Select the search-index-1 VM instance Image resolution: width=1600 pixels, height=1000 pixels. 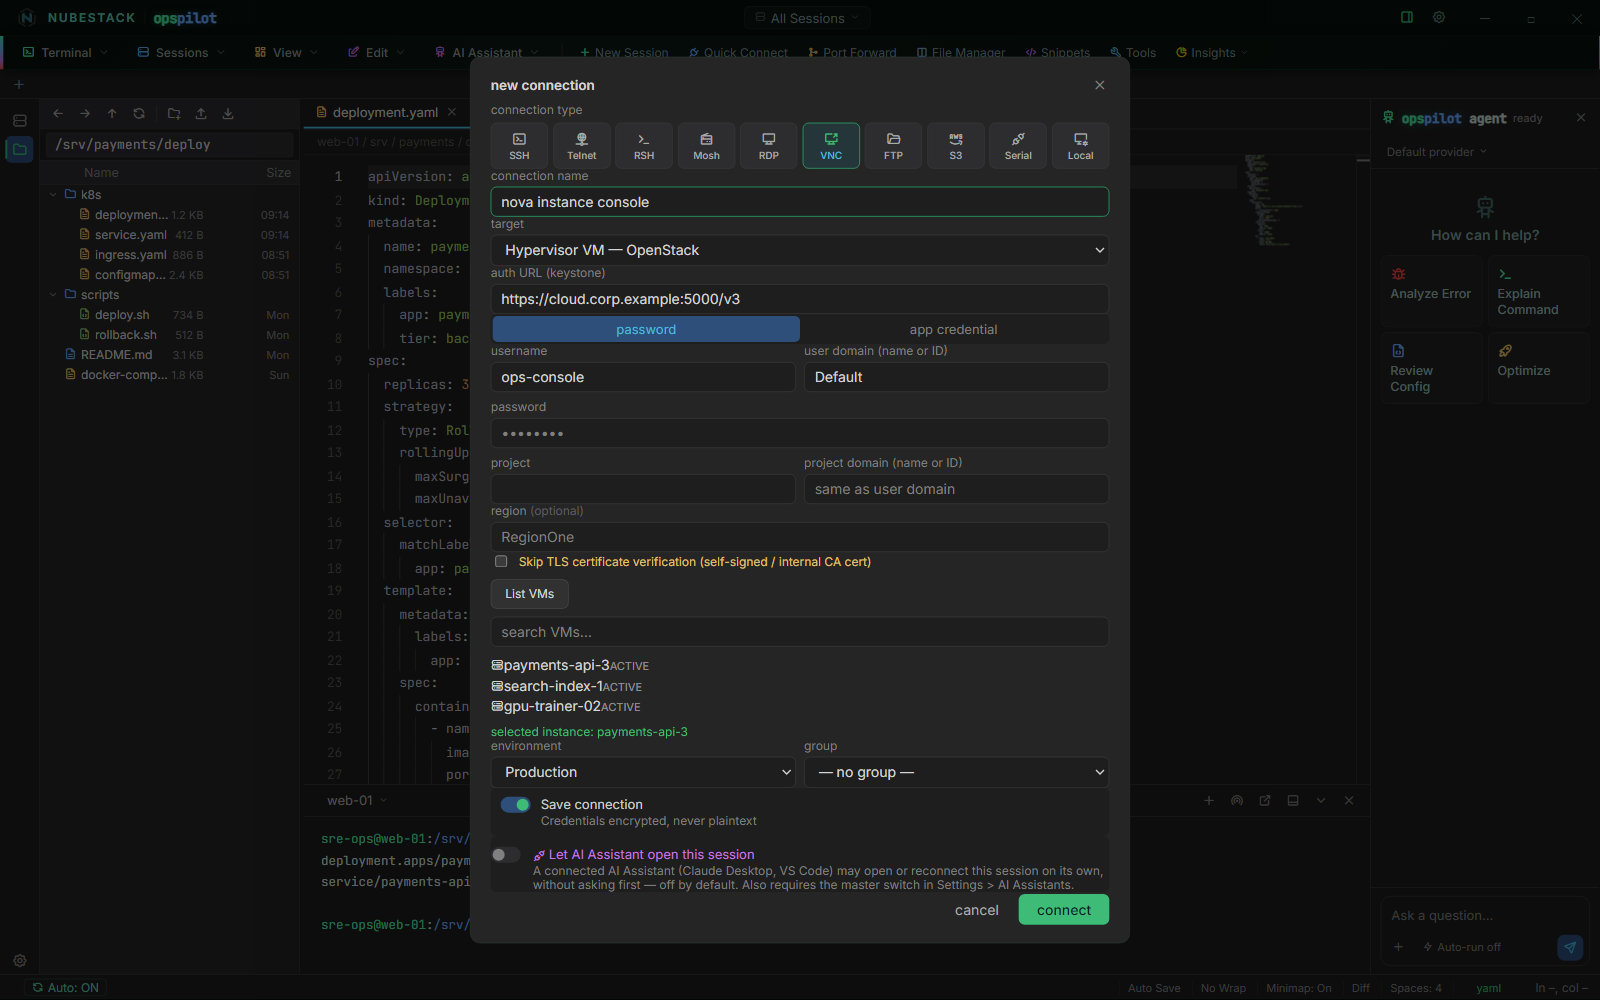(x=567, y=686)
